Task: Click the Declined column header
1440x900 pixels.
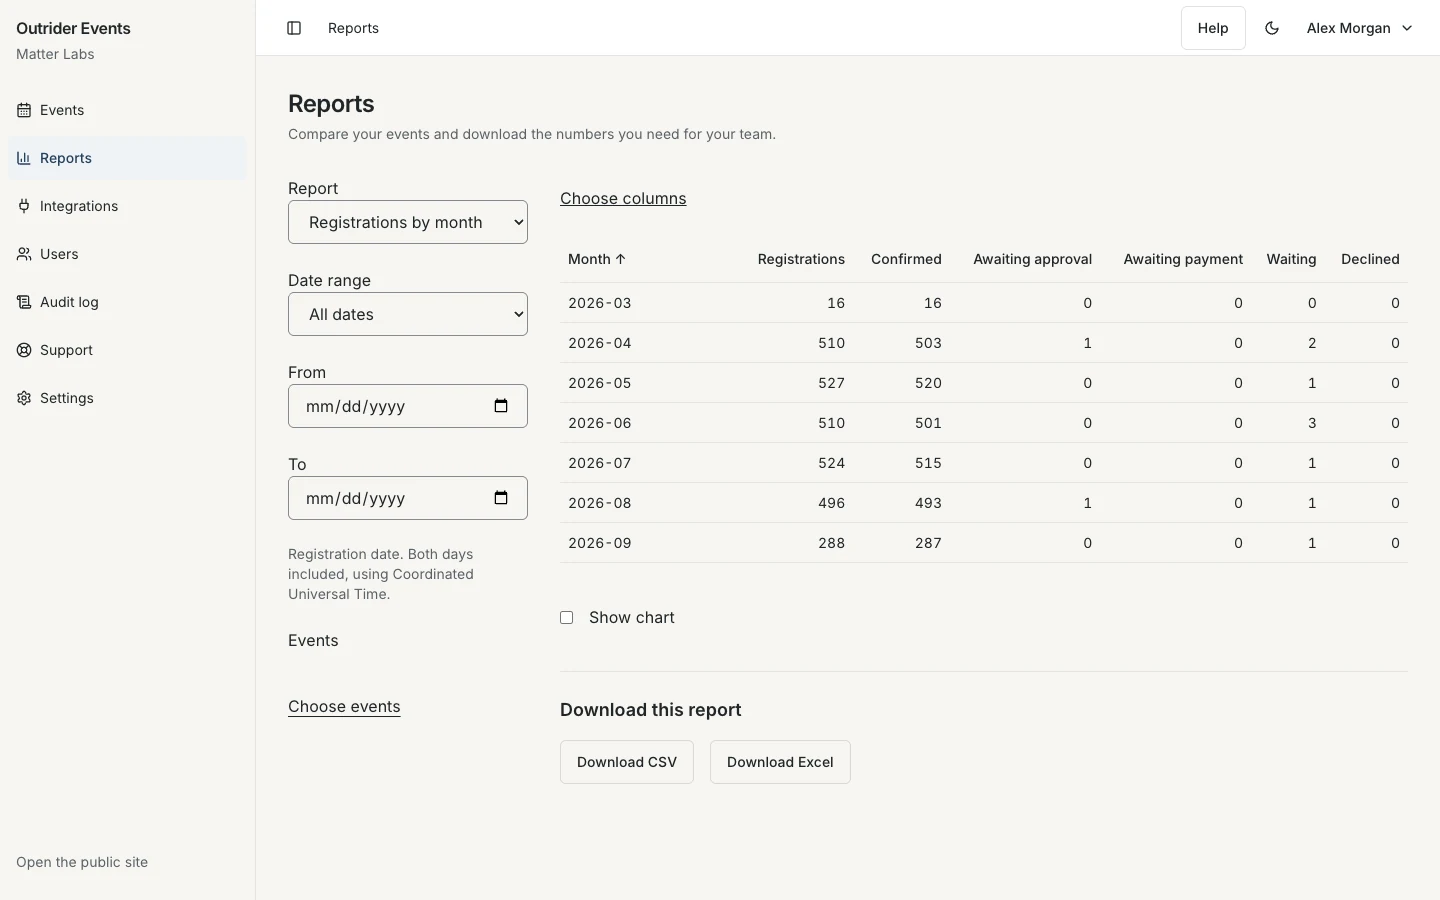Action: click(1370, 259)
